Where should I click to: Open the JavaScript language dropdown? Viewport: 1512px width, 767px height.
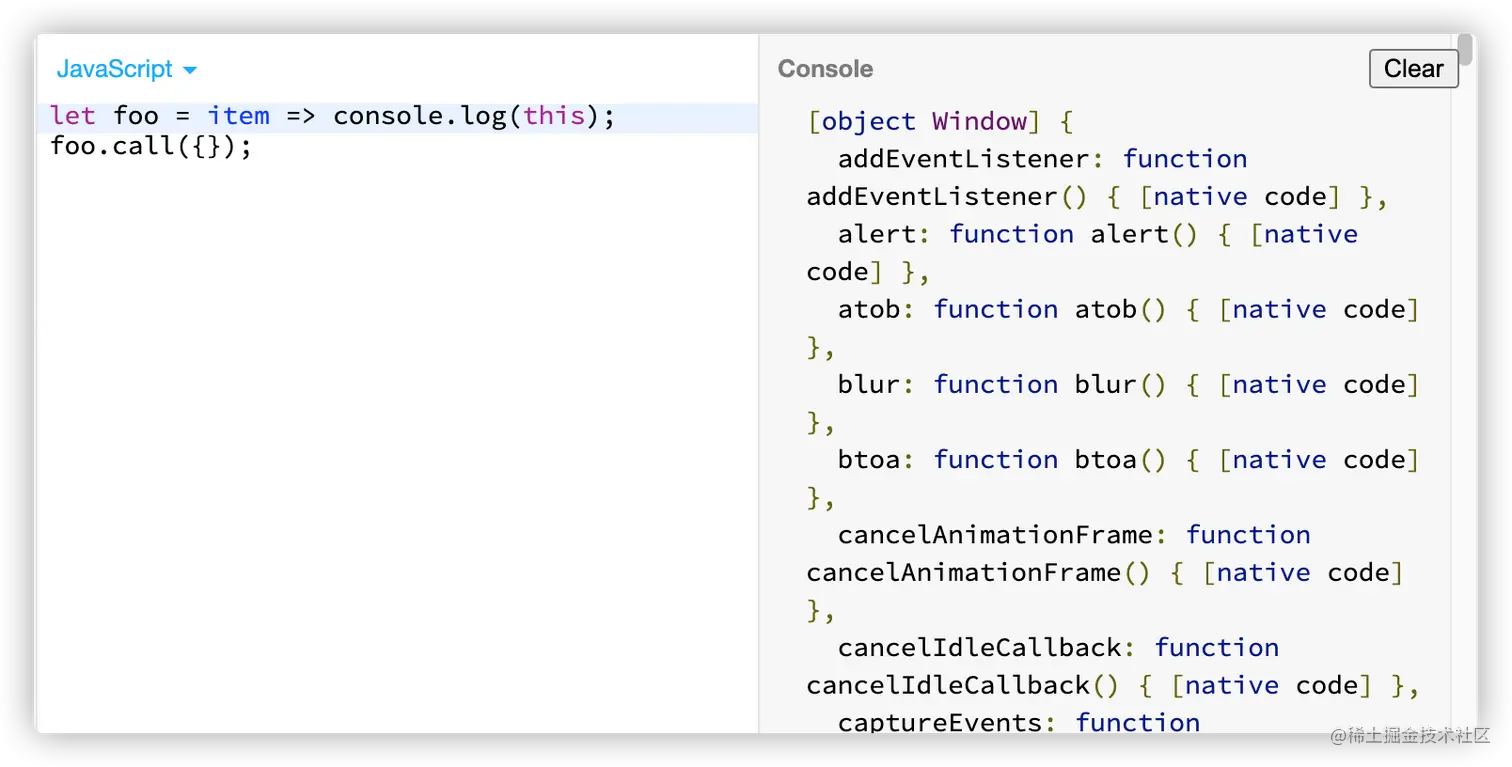(x=115, y=69)
